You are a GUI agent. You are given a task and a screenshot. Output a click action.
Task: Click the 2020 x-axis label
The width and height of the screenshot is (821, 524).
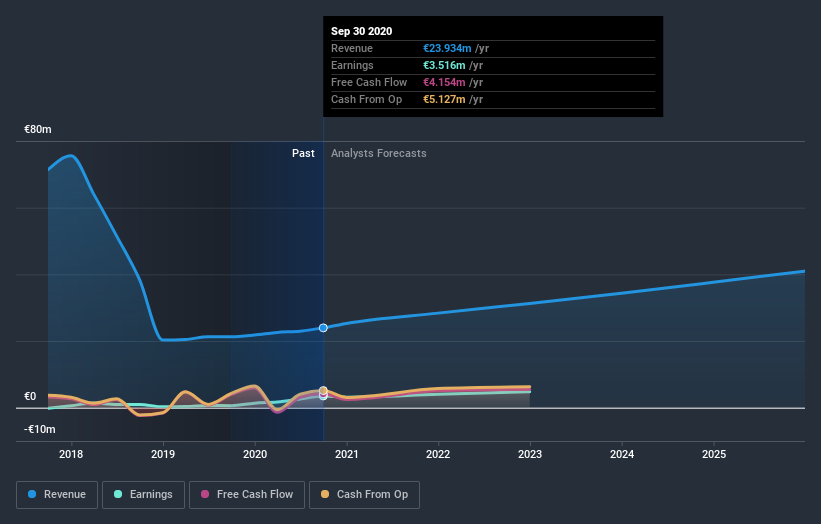tap(255, 454)
